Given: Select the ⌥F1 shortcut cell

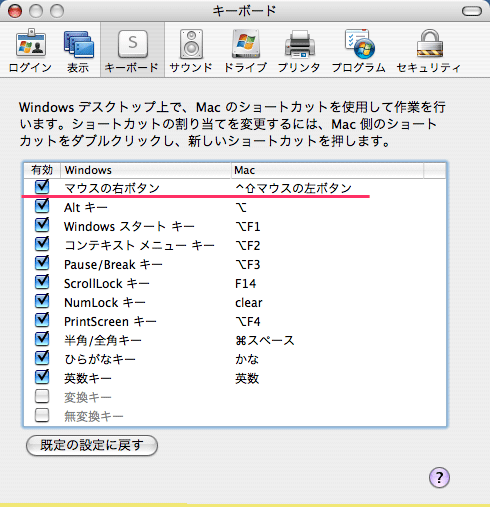Looking at the screenshot, I should pos(248,227).
